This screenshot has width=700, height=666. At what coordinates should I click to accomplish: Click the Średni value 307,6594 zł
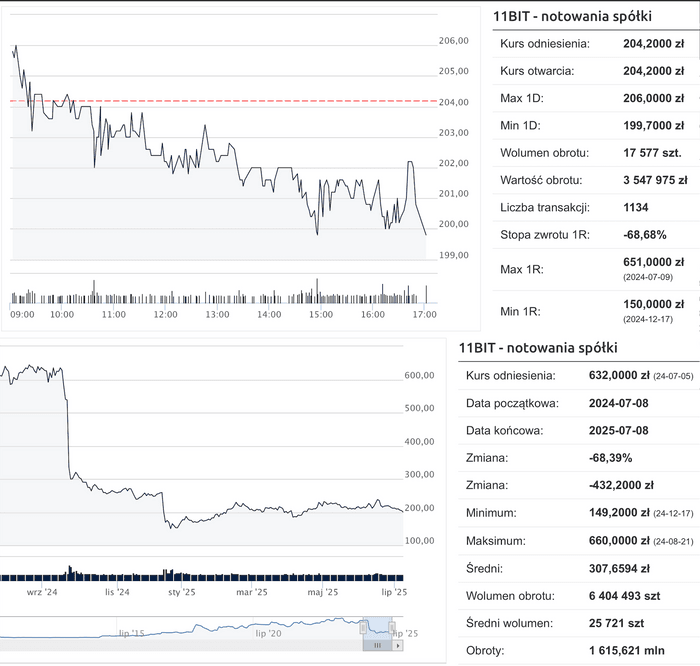click(x=619, y=569)
